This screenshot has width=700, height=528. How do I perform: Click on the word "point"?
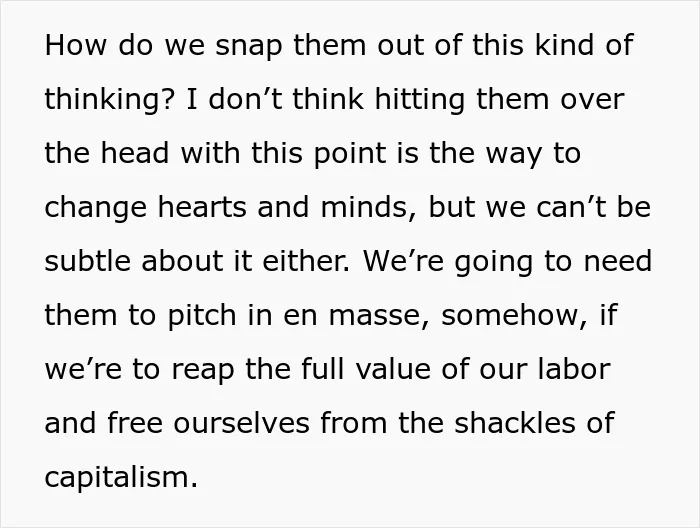point(350,154)
